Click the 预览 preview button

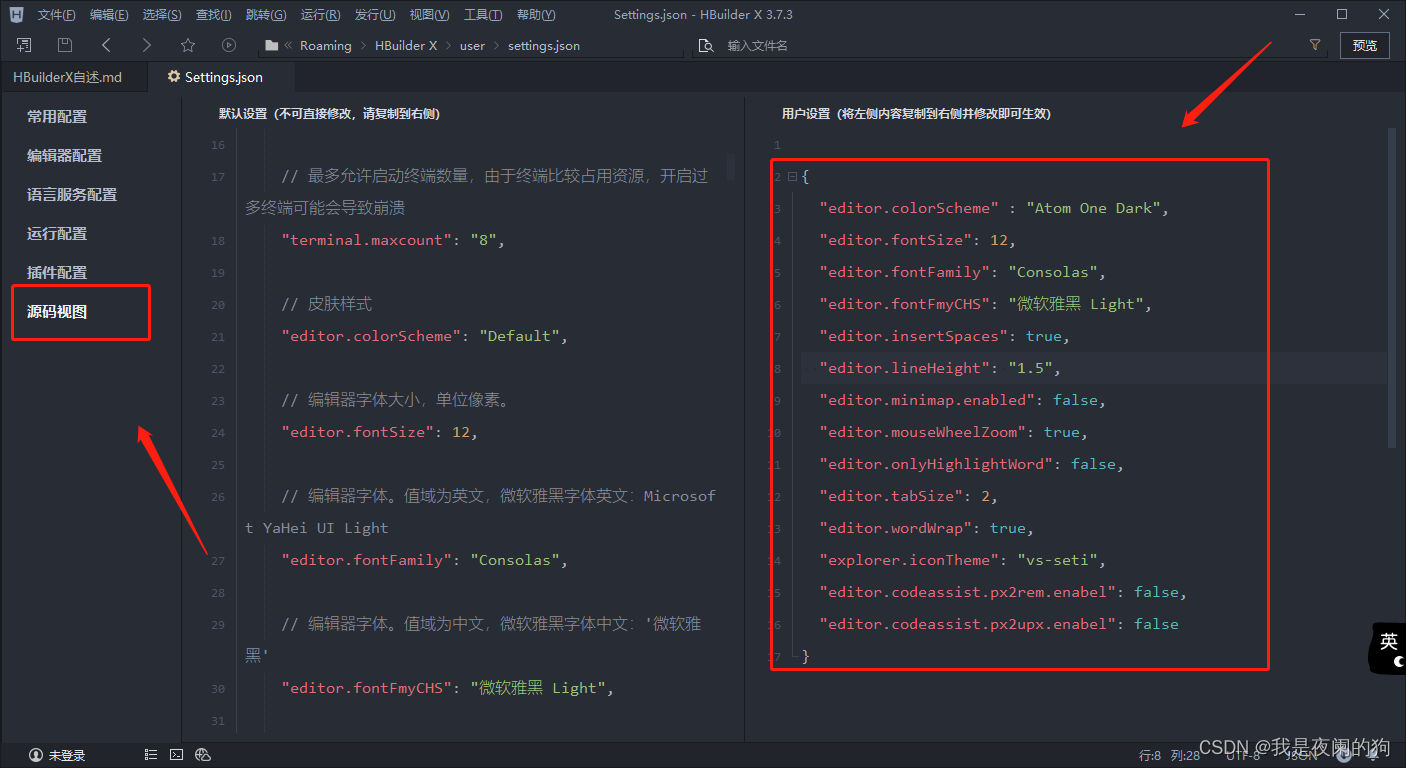(x=1365, y=45)
